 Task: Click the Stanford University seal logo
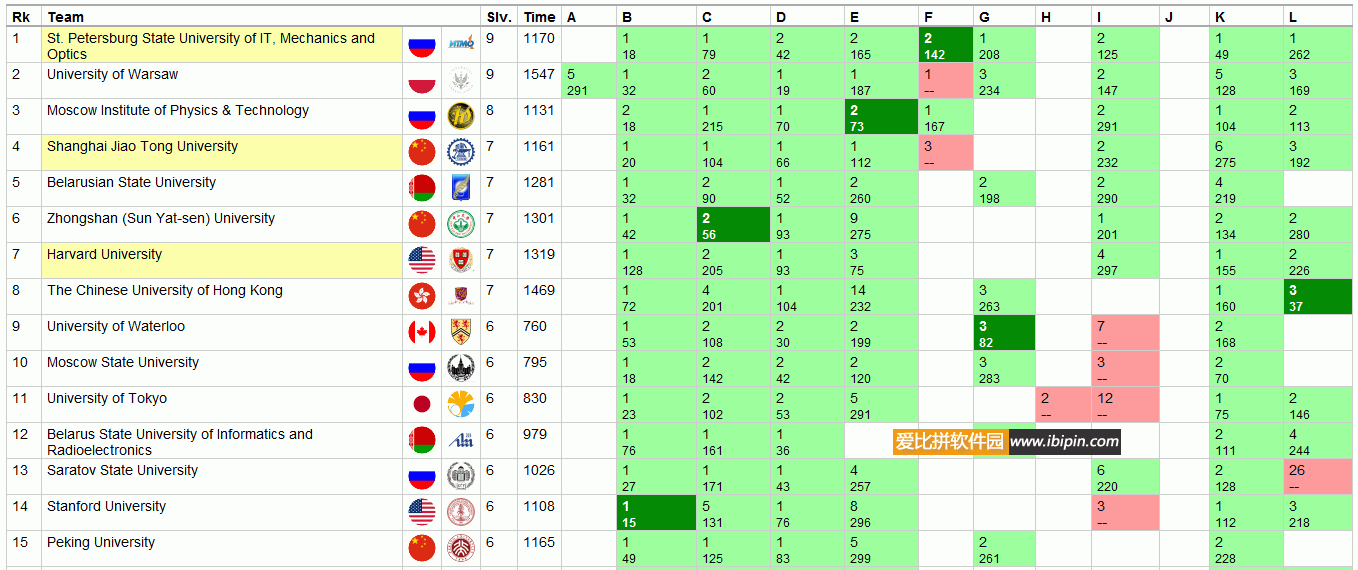coord(461,513)
